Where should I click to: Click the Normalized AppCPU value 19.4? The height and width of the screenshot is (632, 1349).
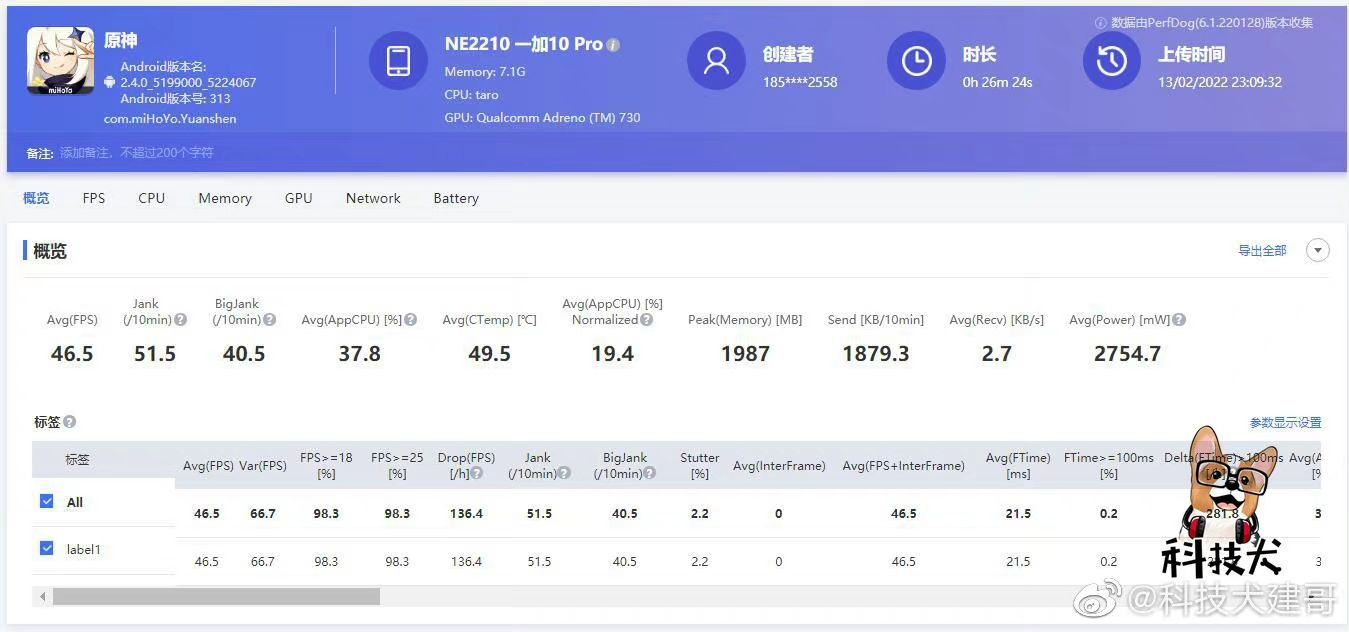[612, 354]
